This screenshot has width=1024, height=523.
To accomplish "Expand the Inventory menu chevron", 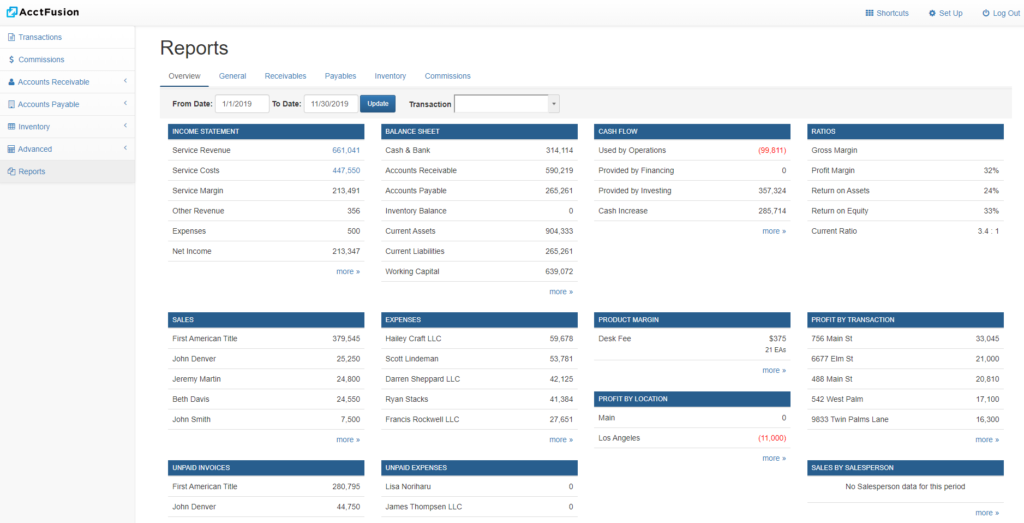I will [125, 127].
